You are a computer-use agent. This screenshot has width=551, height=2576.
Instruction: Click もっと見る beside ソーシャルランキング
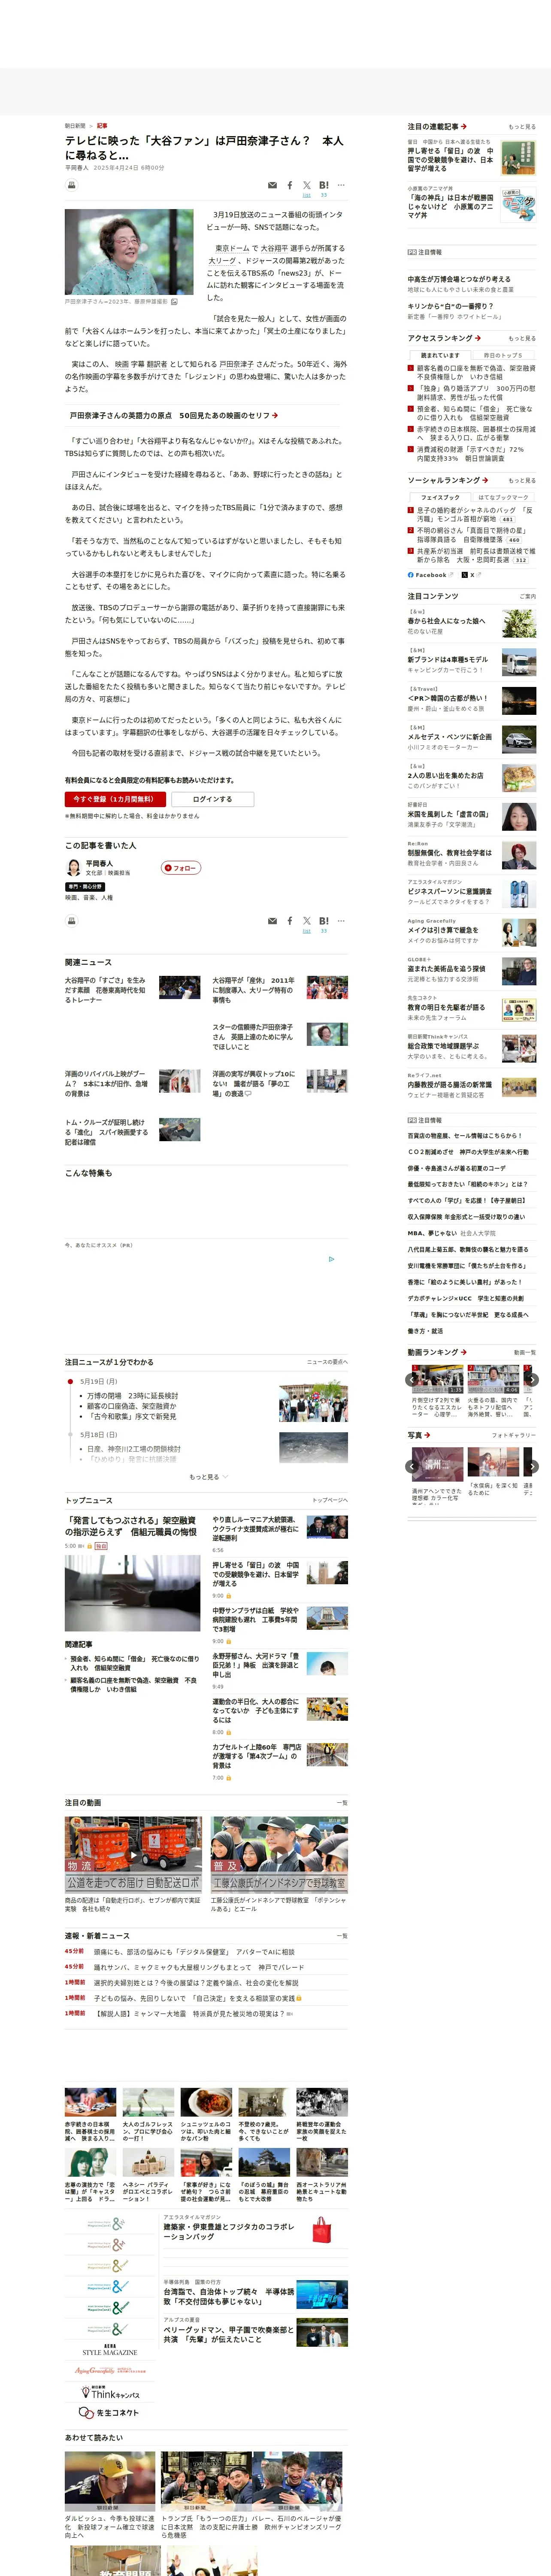point(522,480)
